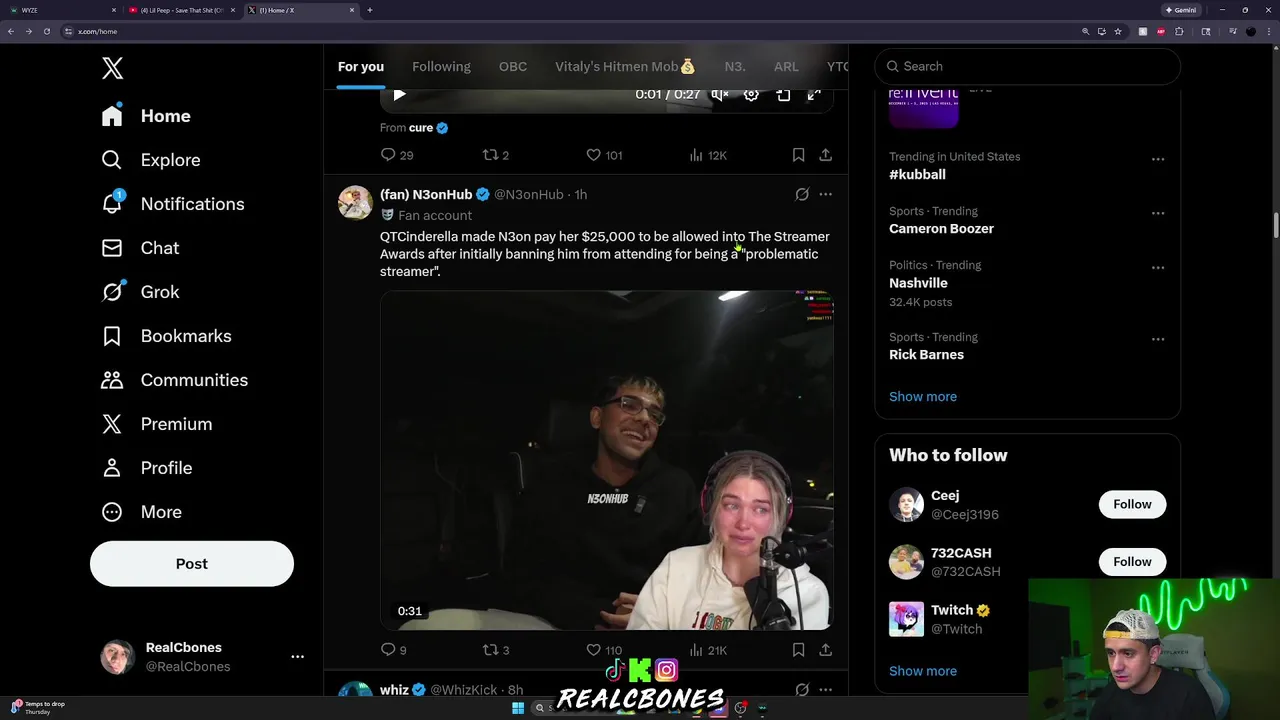The height and width of the screenshot is (720, 1280).
Task: Click the X logo in sidebar
Action: [112, 68]
